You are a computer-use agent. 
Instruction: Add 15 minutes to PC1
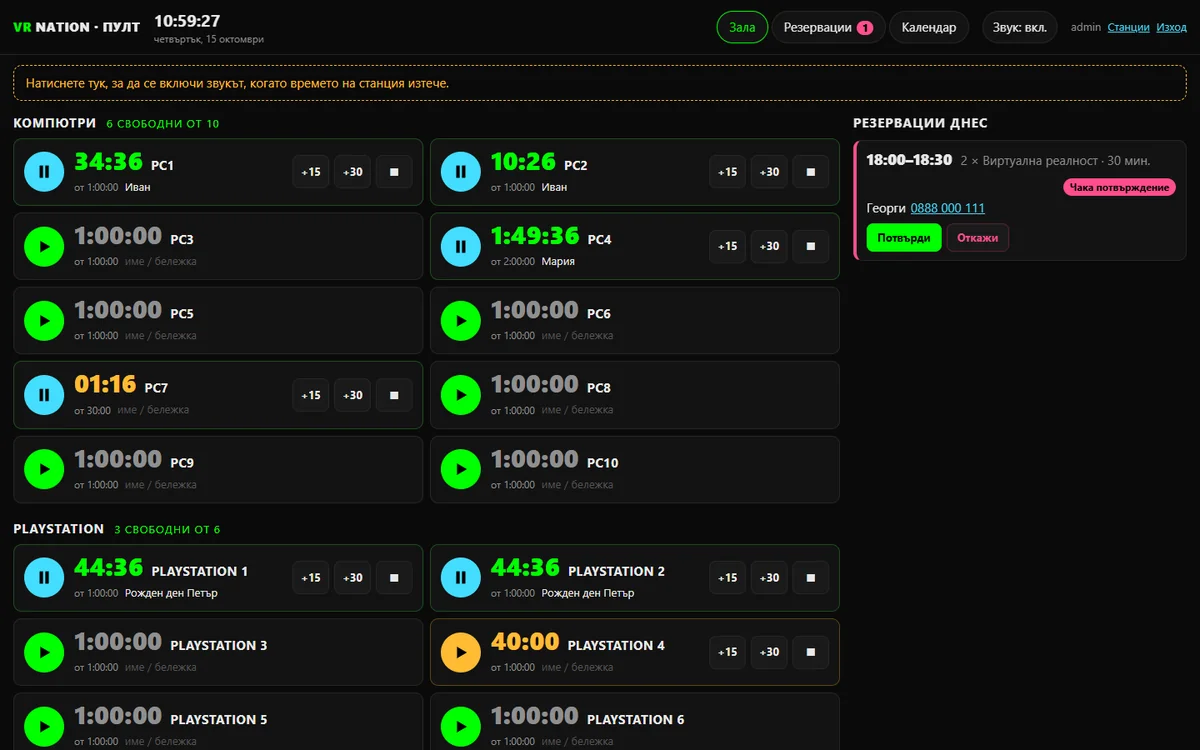click(311, 172)
